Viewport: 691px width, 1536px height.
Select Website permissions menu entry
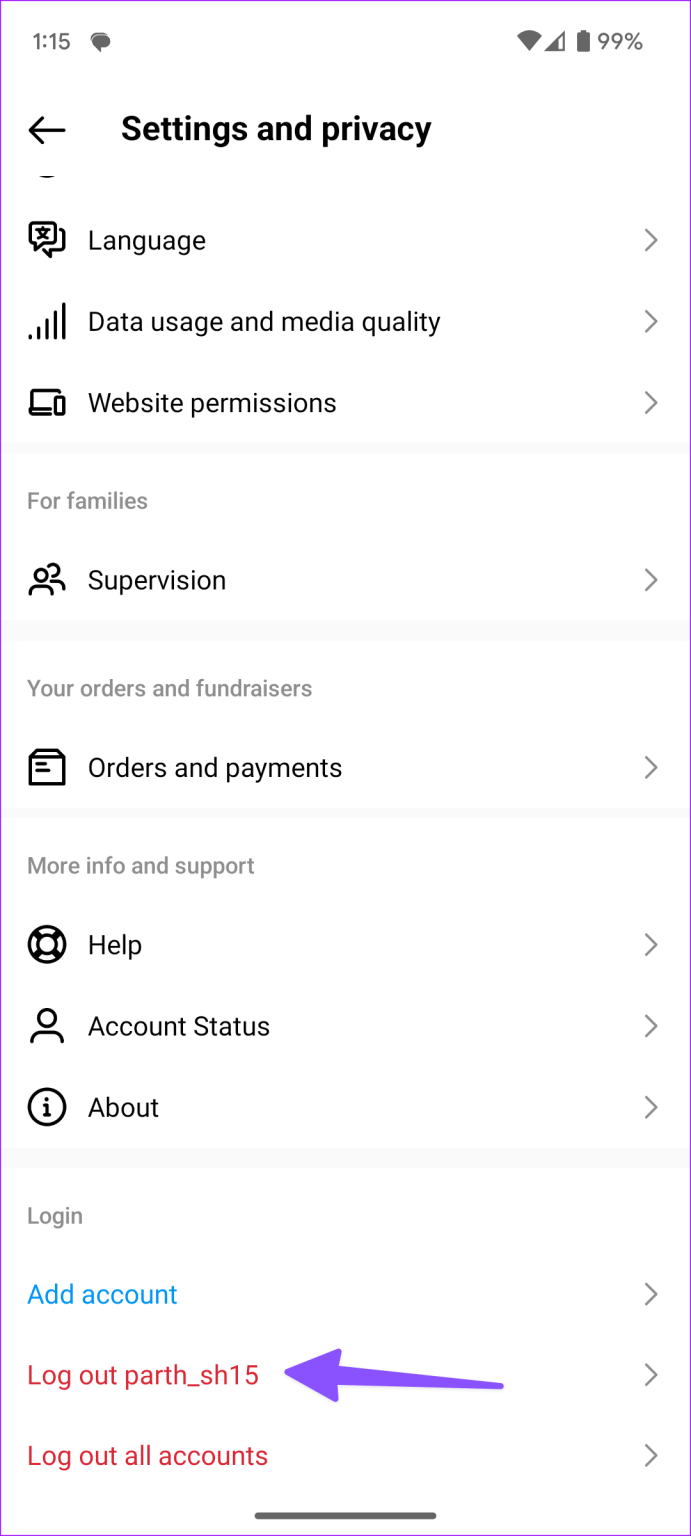(212, 403)
